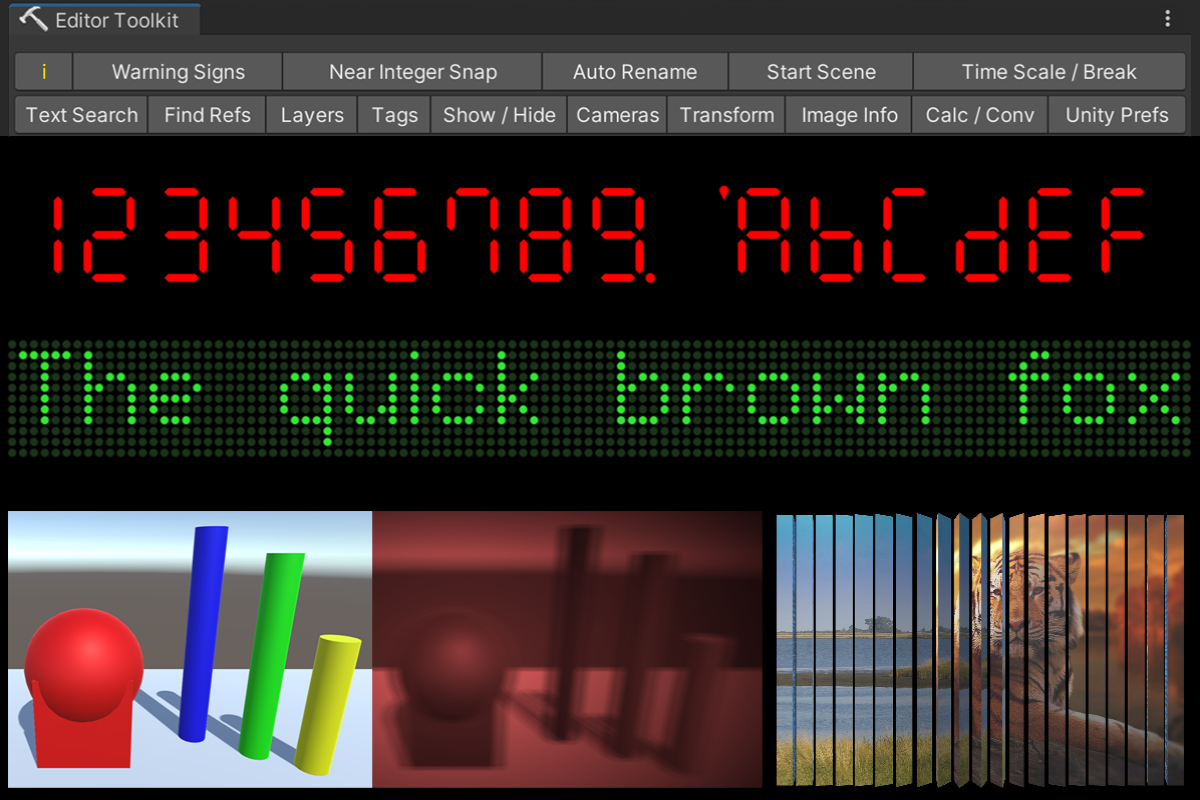Click the hammer icon on Editor Toolkit tab
This screenshot has width=1200, height=800.
click(34, 19)
